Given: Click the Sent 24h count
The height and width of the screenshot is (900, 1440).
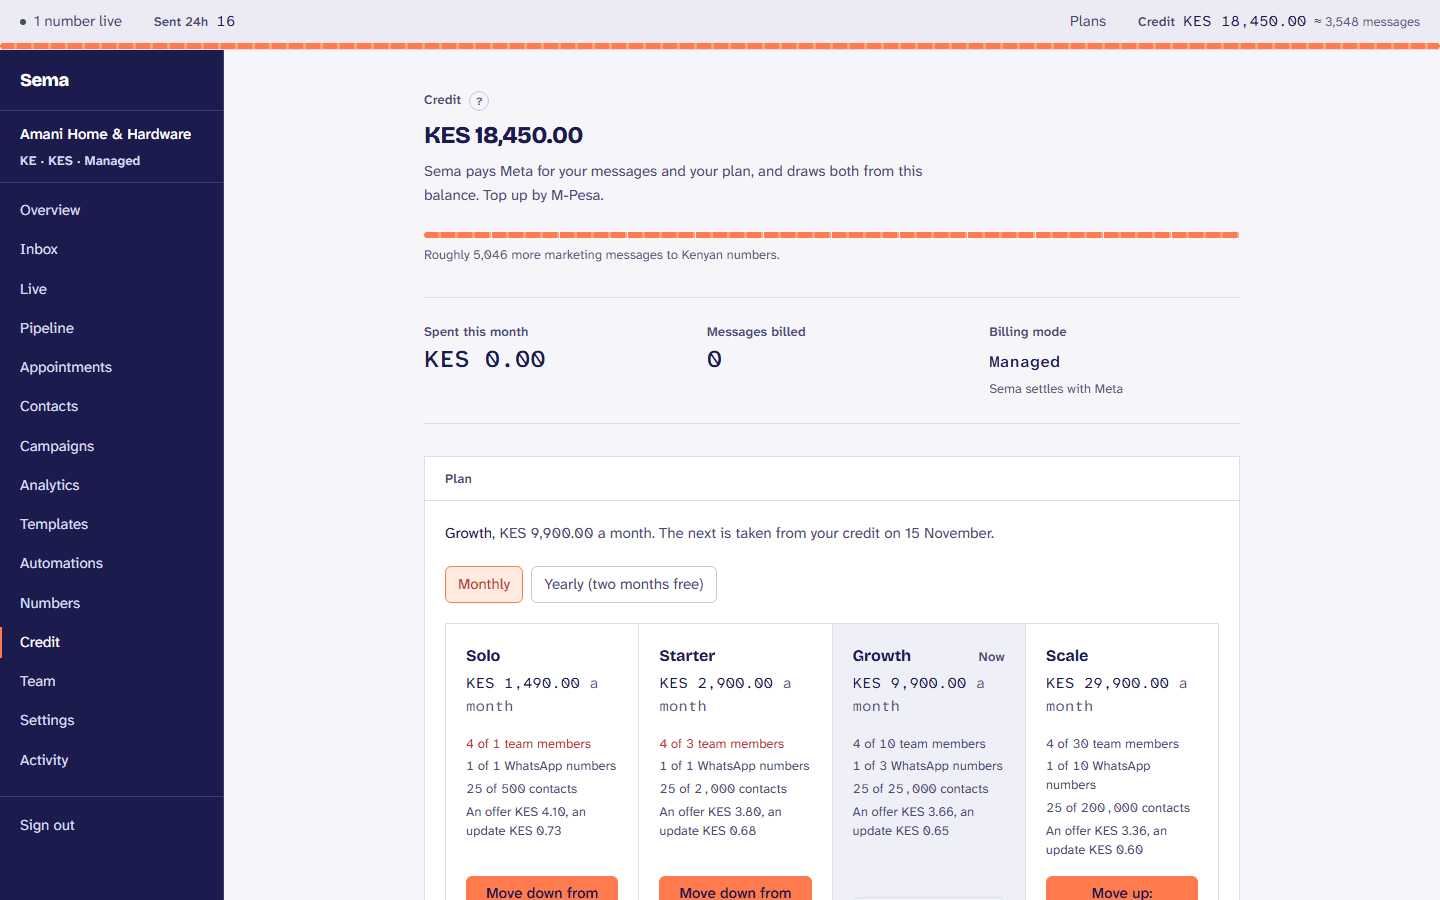Looking at the screenshot, I should (x=226, y=21).
